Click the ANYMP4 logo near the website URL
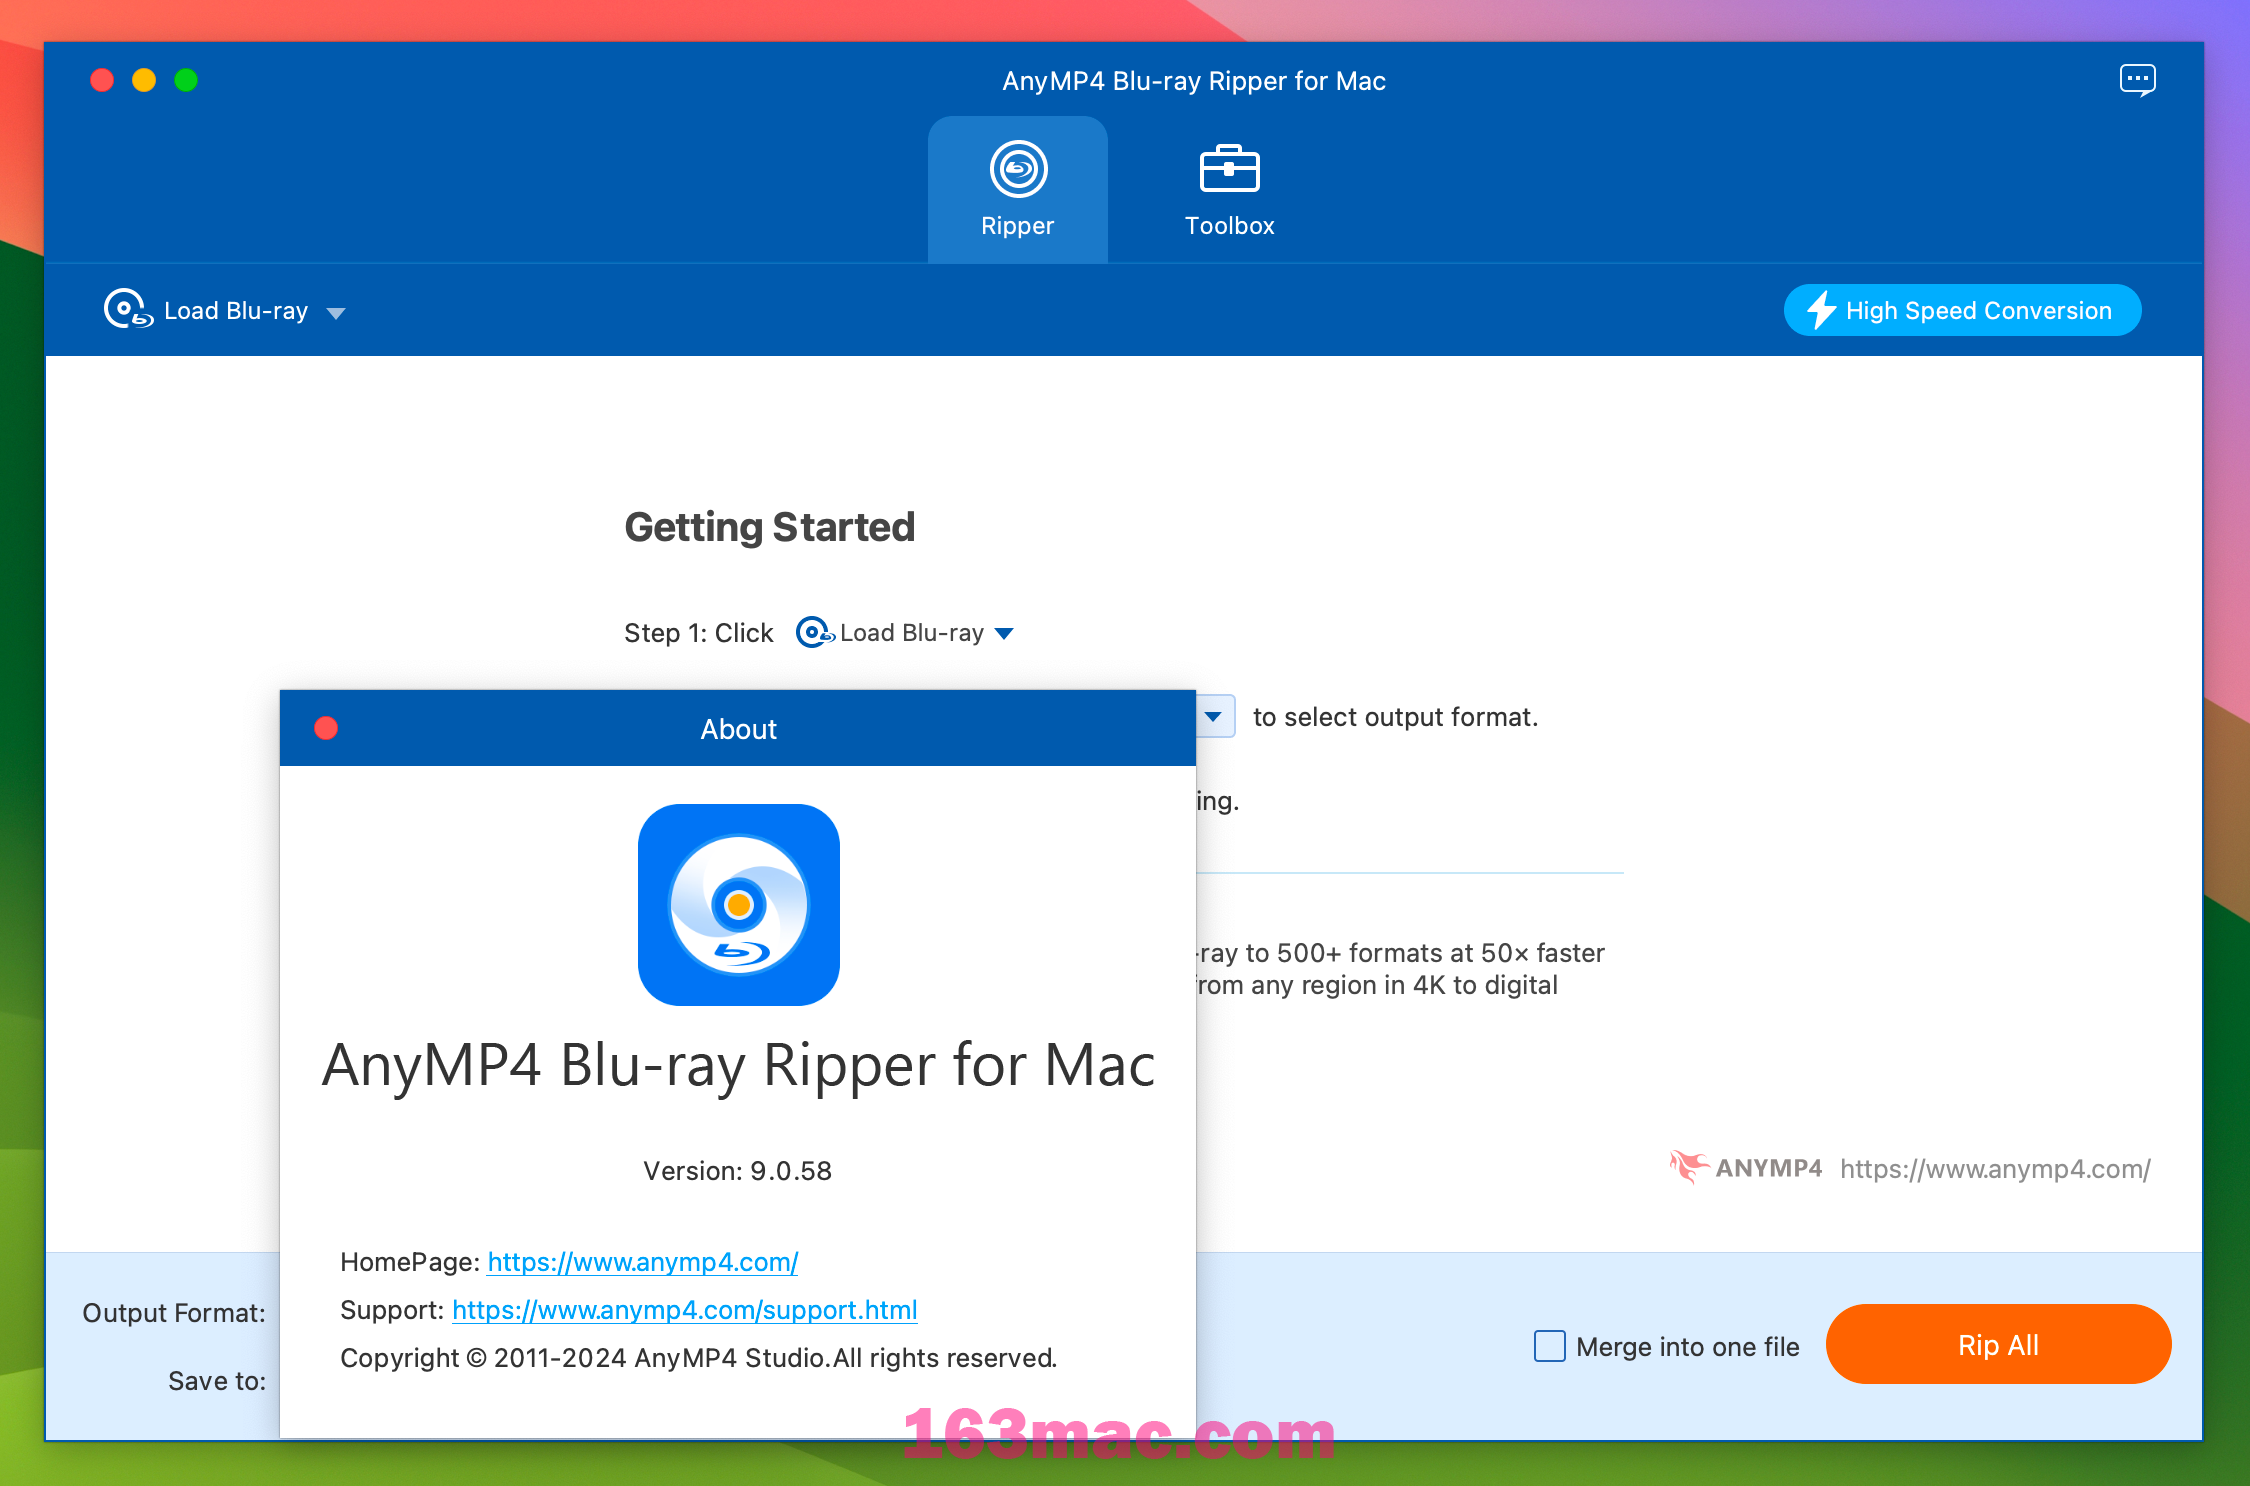The image size is (2250, 1486). coord(1746,1167)
